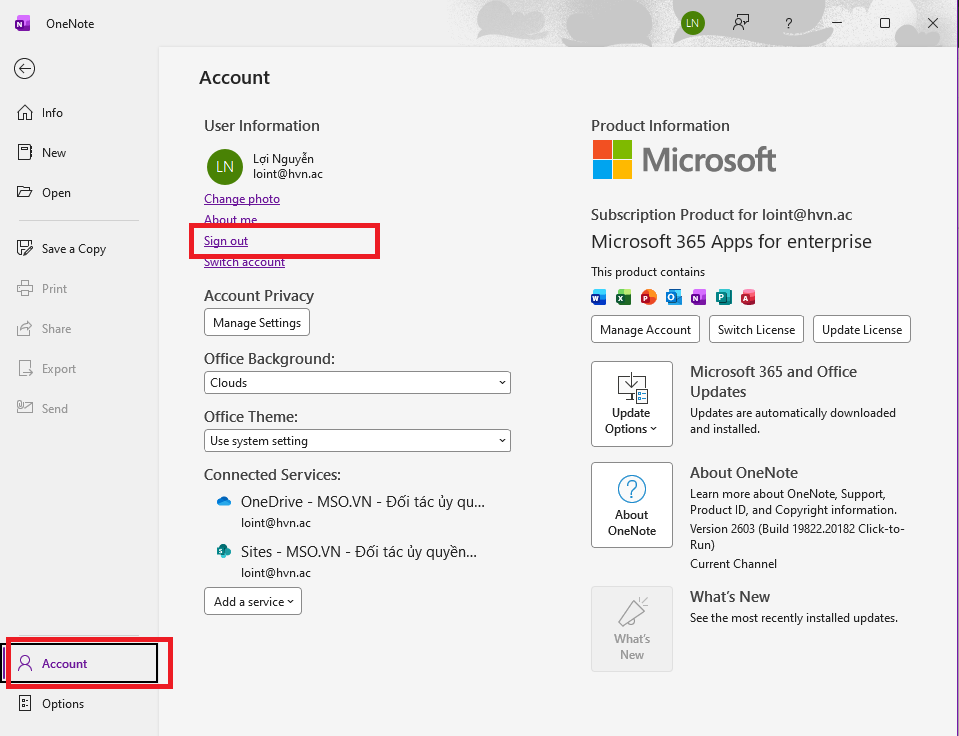
Task: Click the OneNote product icon in product list
Action: coord(698,297)
